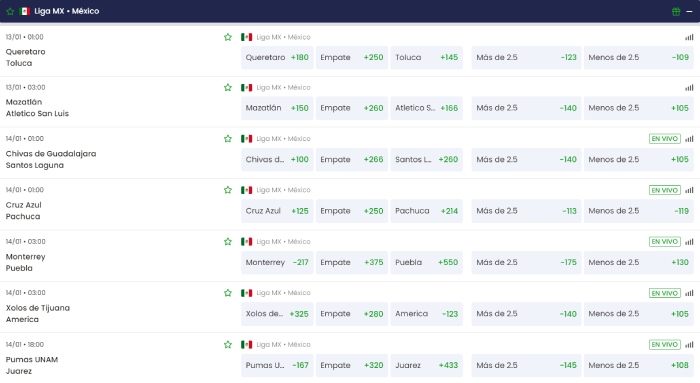Select Menos de 2.5 for Xolos match
This screenshot has width=700, height=383.
coord(639,314)
